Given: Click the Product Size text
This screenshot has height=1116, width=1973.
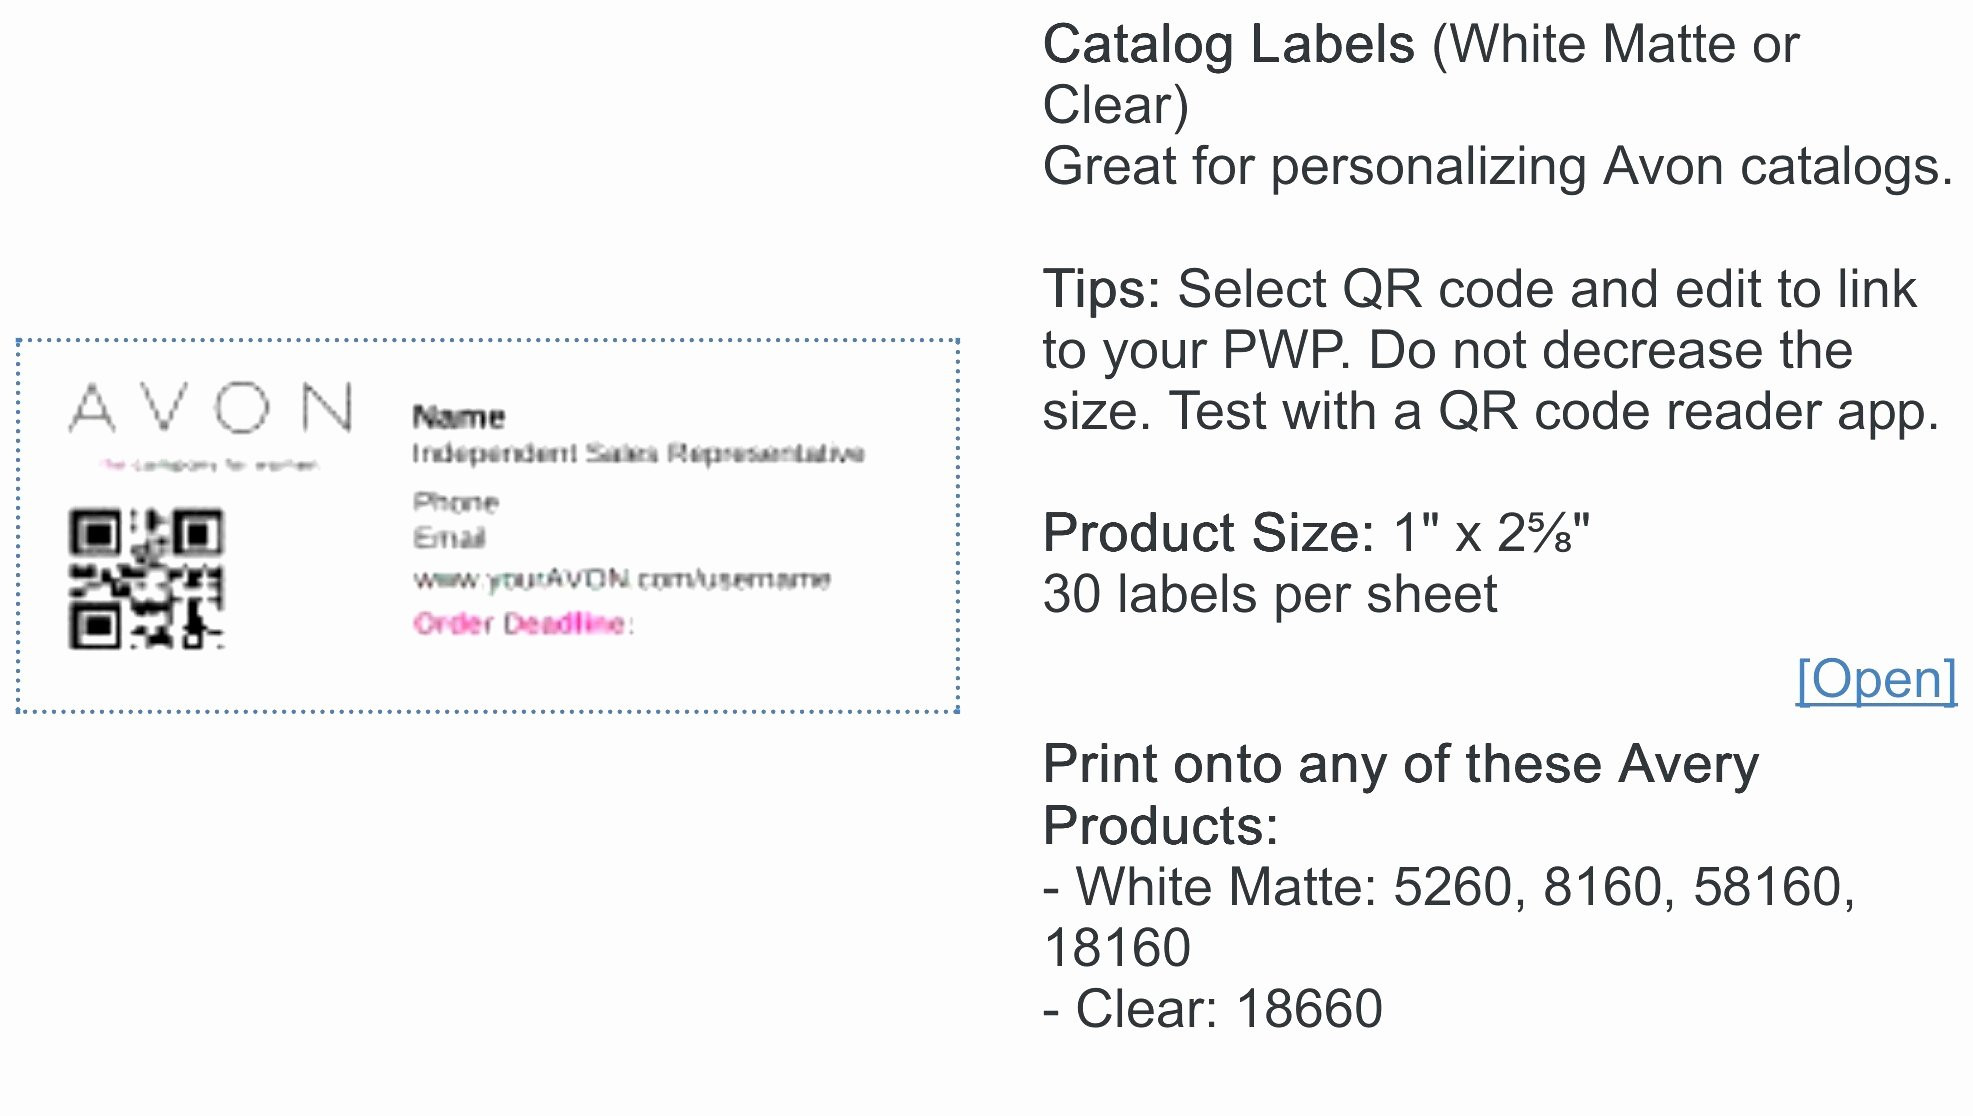Looking at the screenshot, I should tap(1316, 533).
